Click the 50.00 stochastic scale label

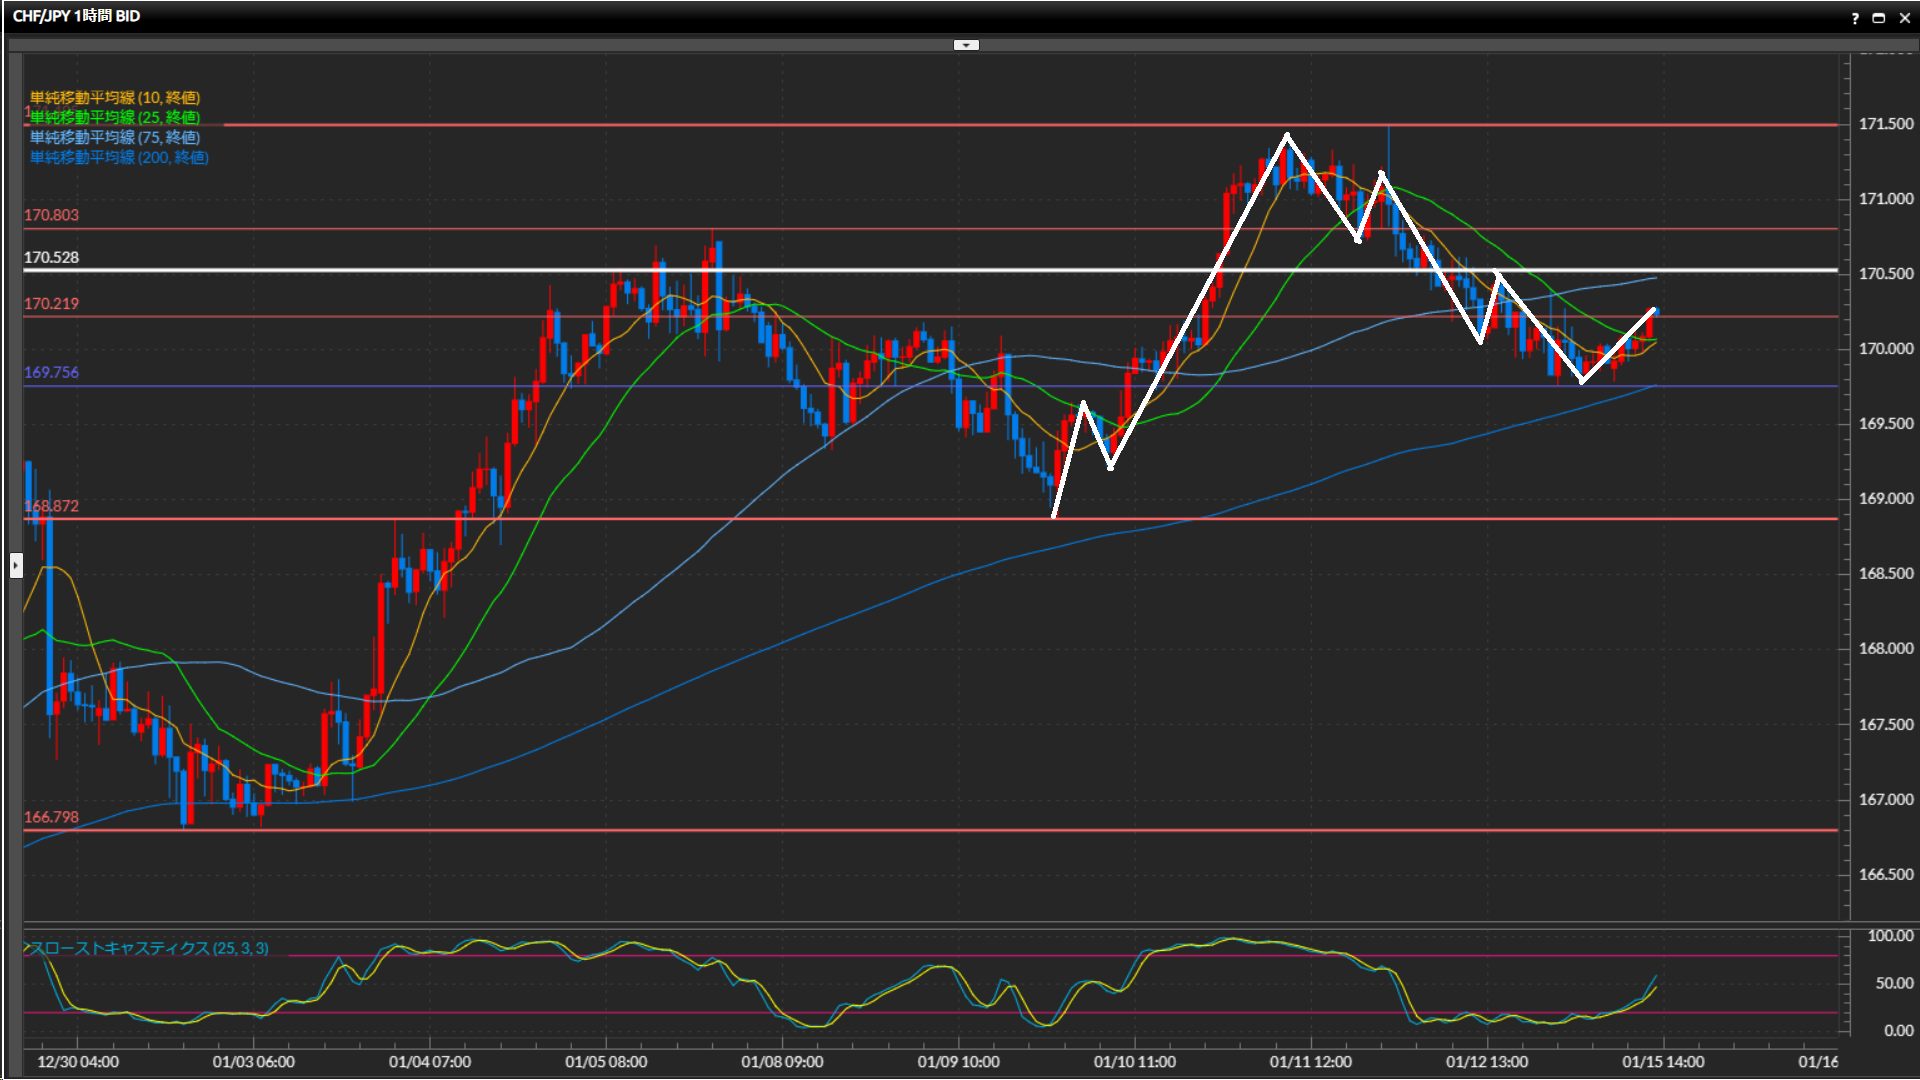pyautogui.click(x=1893, y=983)
